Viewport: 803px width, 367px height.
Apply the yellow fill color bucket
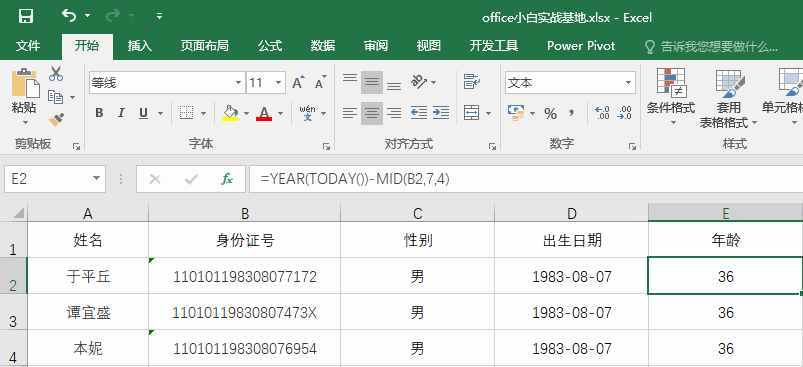230,113
